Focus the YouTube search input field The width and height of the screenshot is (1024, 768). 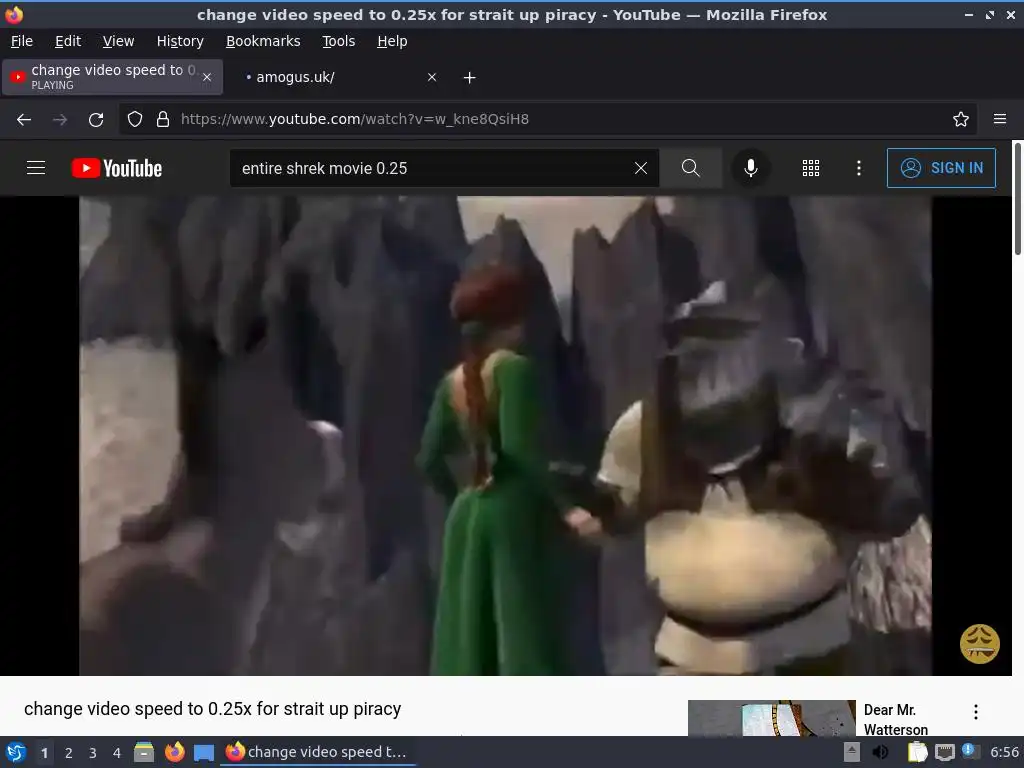coord(431,168)
